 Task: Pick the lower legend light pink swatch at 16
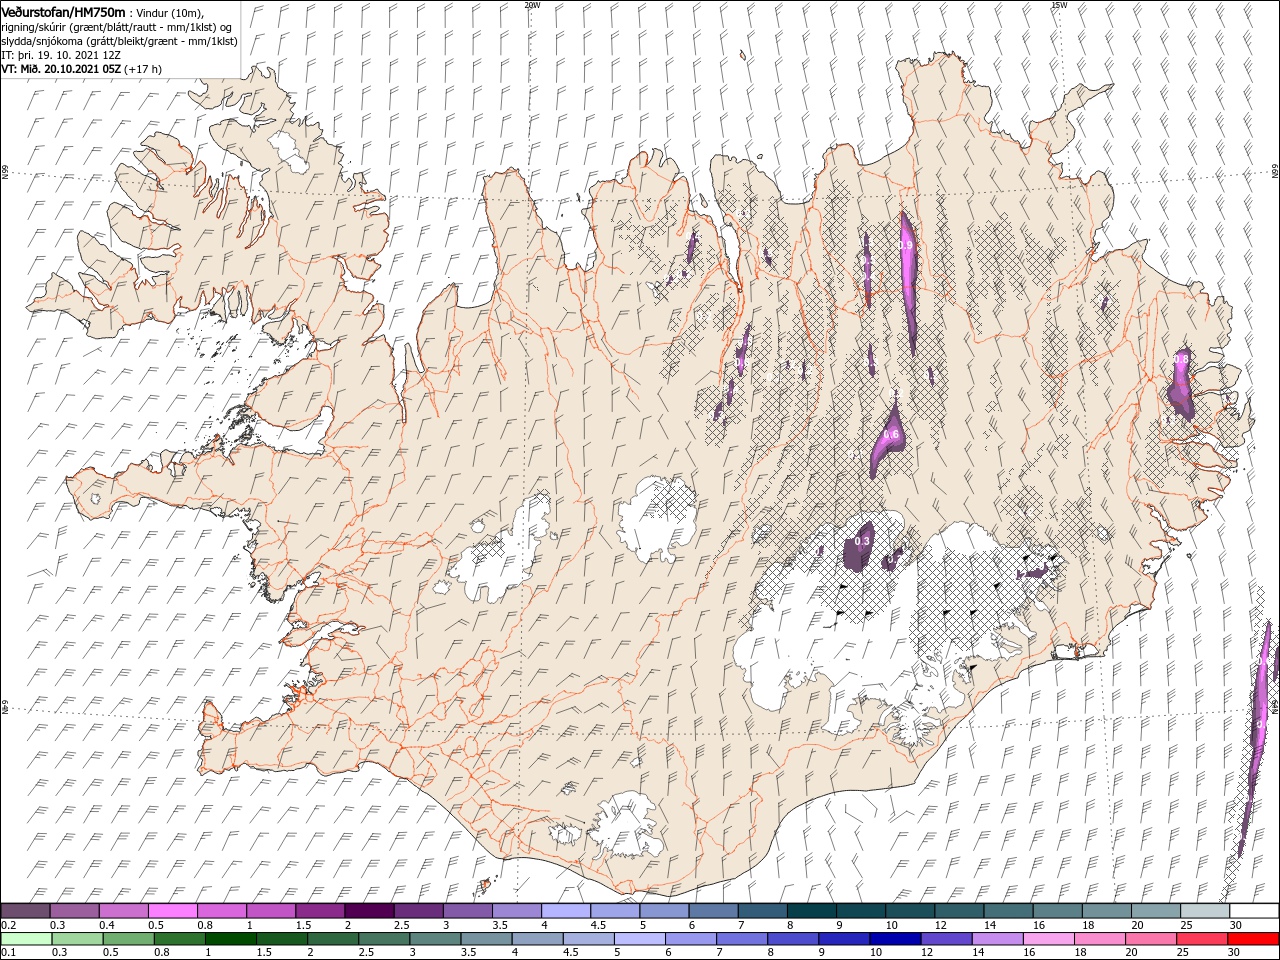[x=1047, y=939]
